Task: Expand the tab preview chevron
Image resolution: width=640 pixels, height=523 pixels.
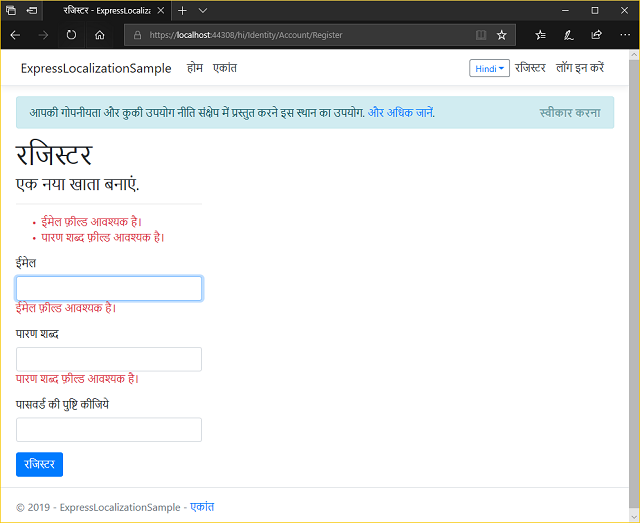Action: pos(203,10)
